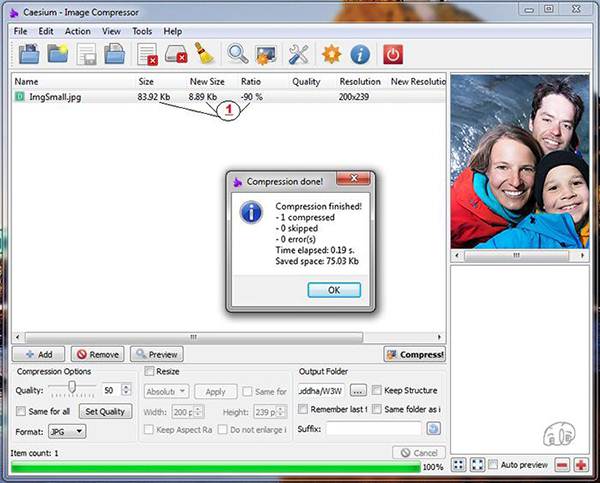Click OK in Compression done dialog

tap(334, 290)
